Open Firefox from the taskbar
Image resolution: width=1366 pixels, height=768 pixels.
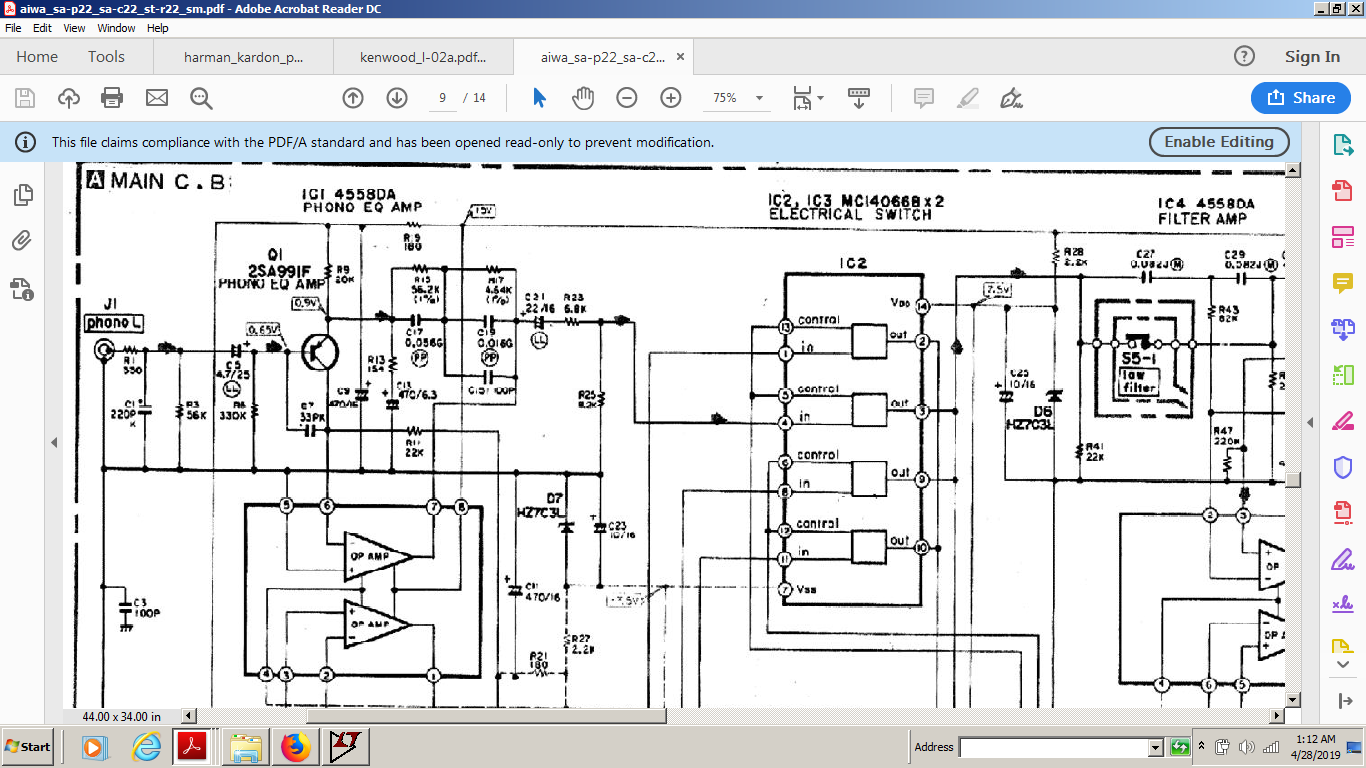click(295, 747)
